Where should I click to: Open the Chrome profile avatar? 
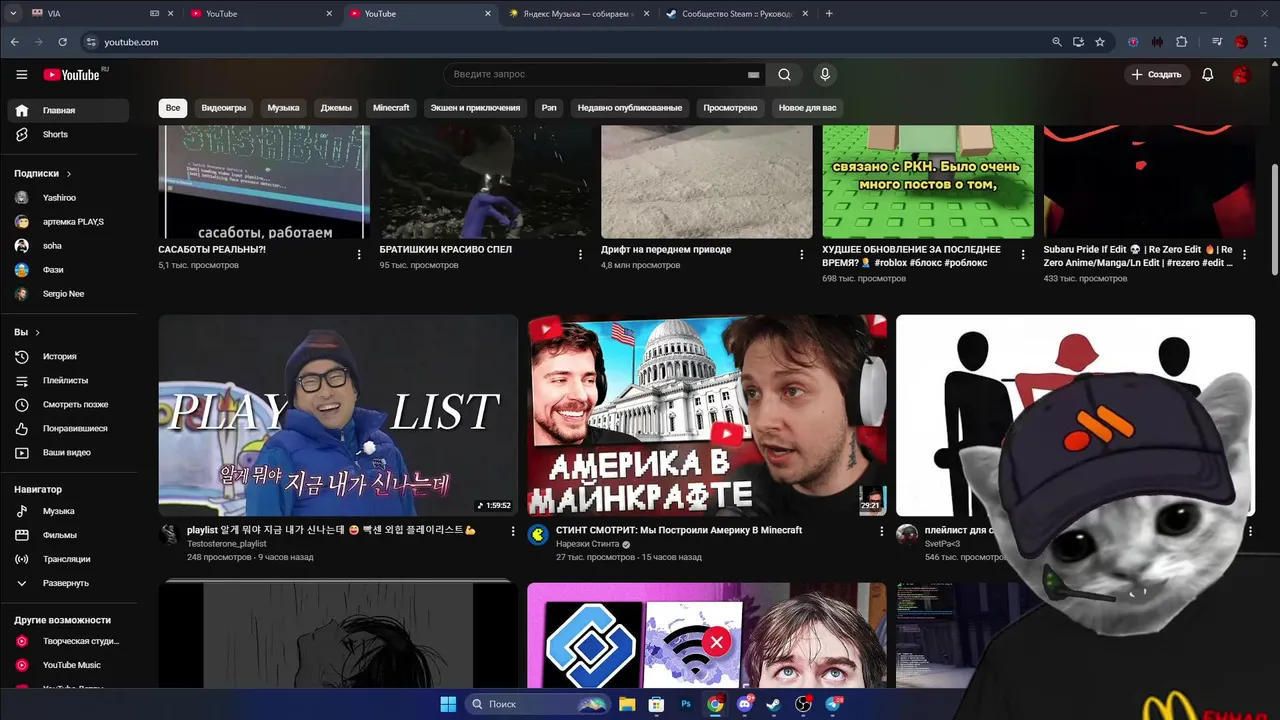pyautogui.click(x=1241, y=42)
